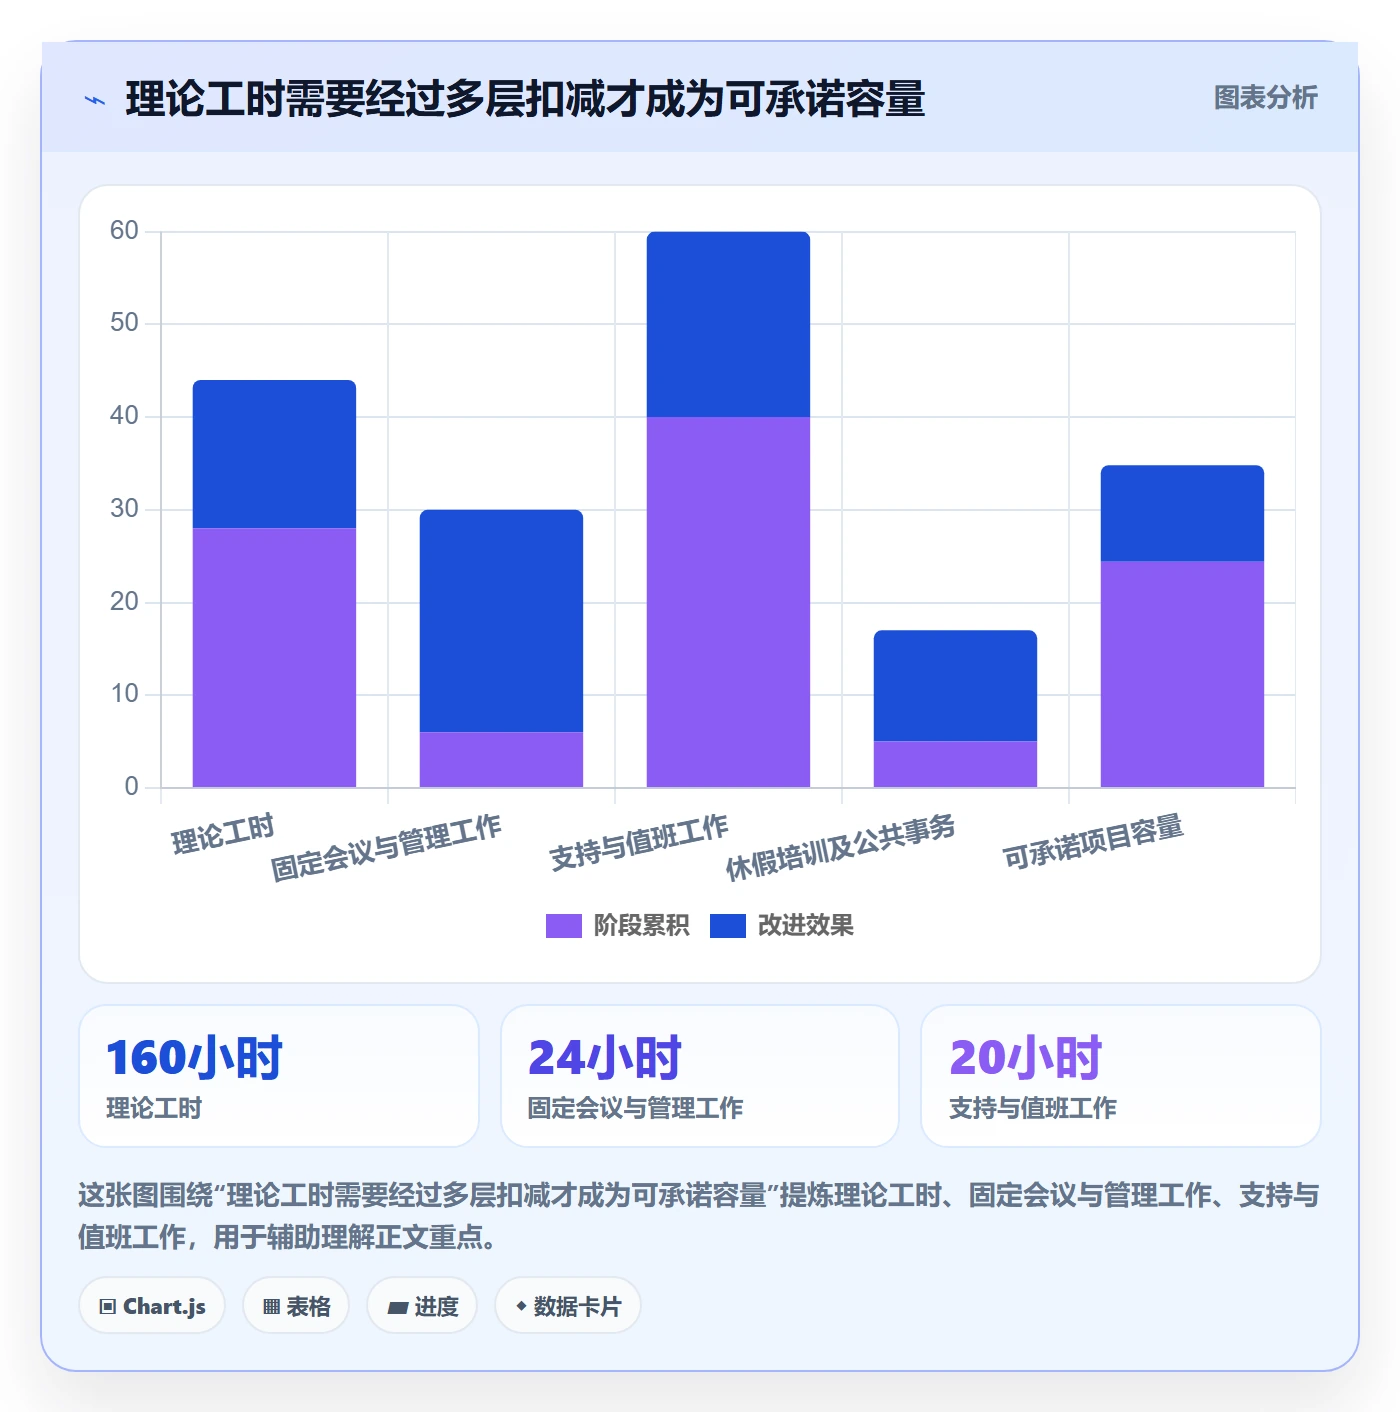Viewport: 1400px width, 1412px height.
Task: Click the 可承诺项目容量 x-axis label
Action: [x=1093, y=842]
